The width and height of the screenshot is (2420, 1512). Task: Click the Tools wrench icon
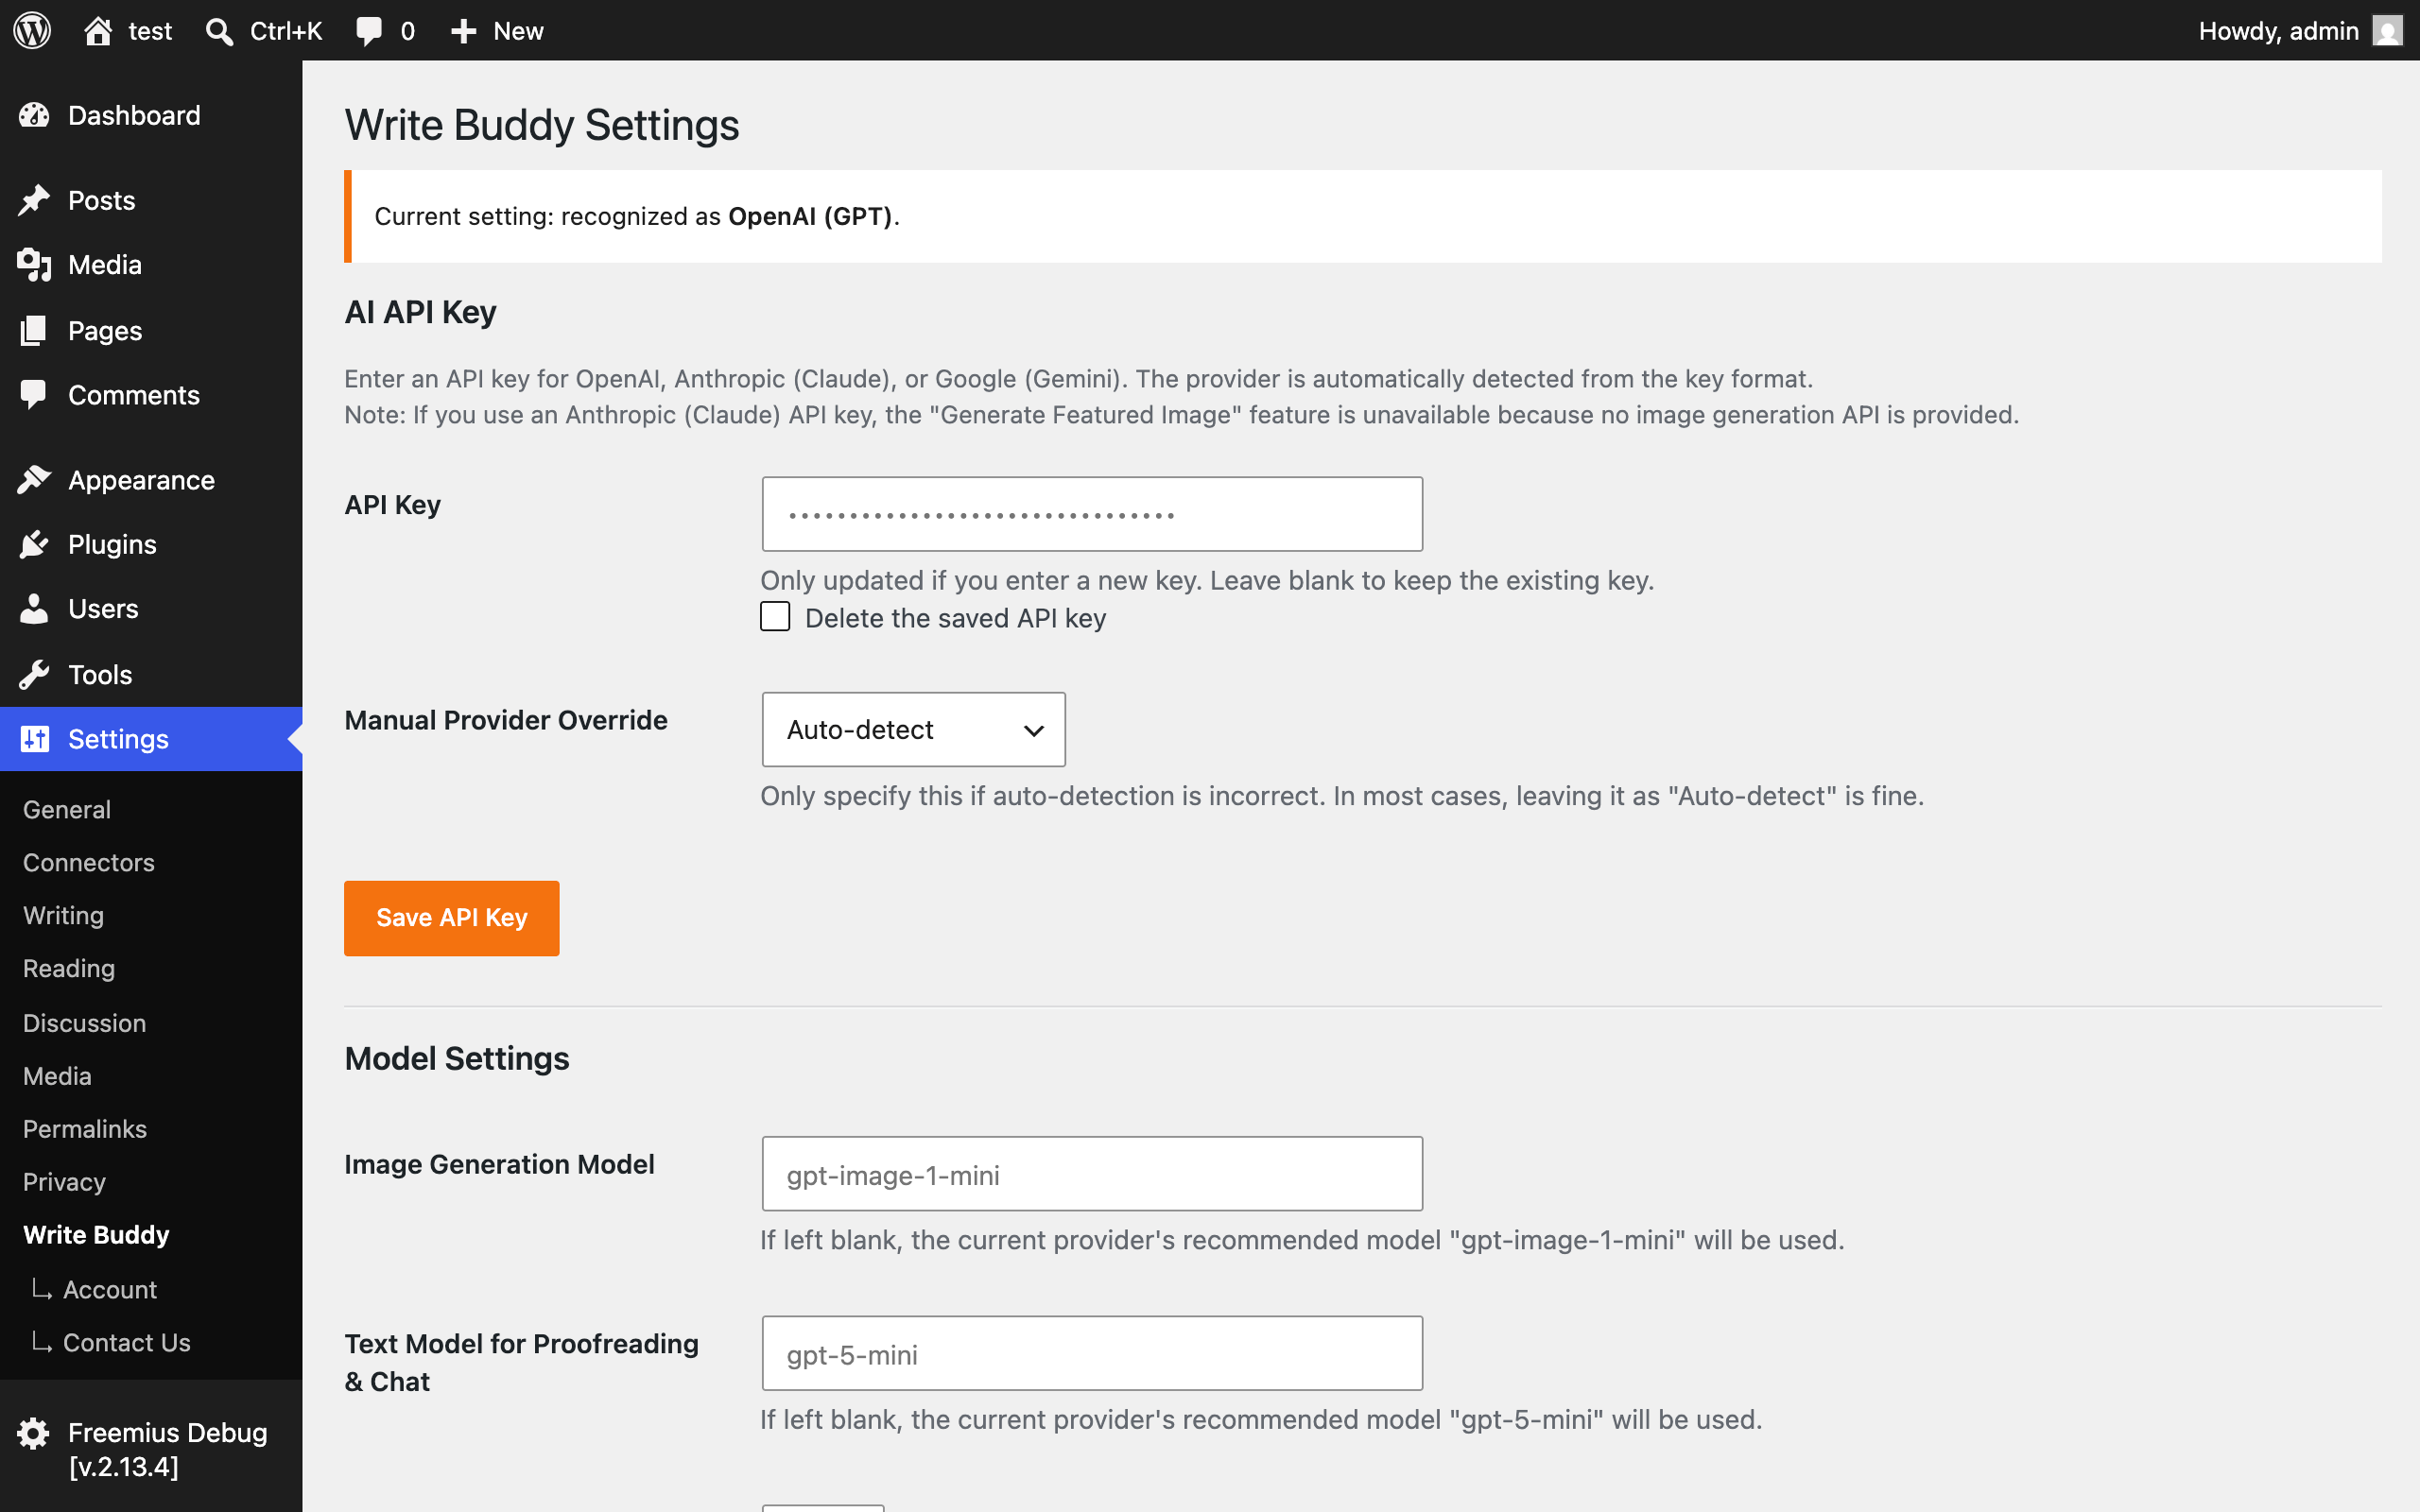(x=34, y=675)
